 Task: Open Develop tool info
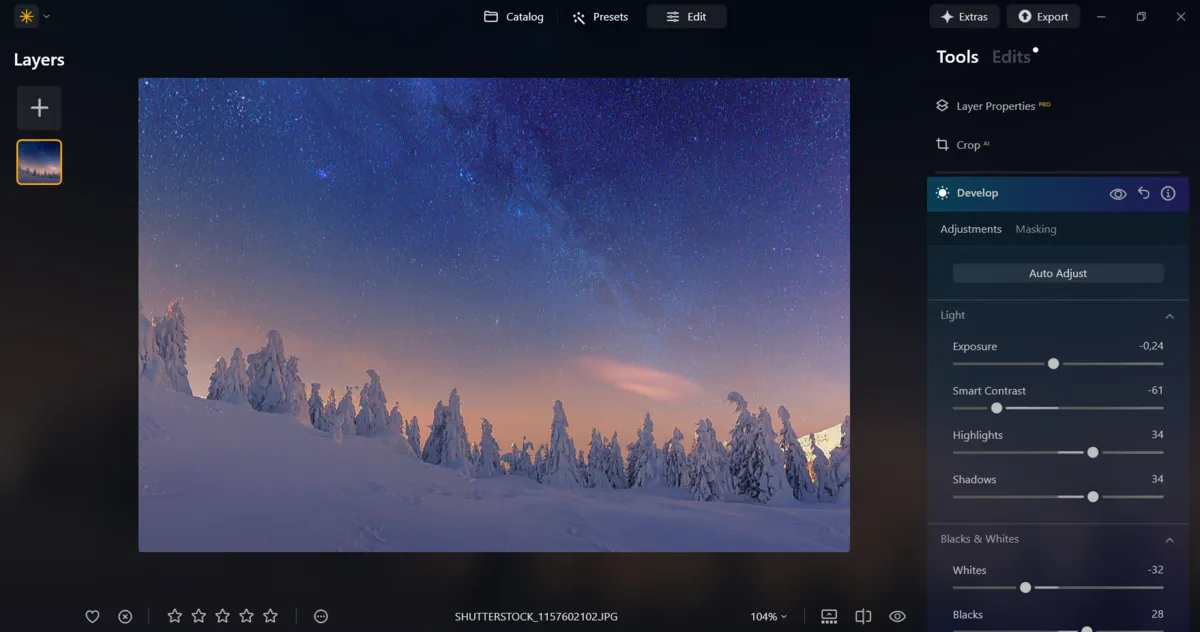pos(1167,192)
